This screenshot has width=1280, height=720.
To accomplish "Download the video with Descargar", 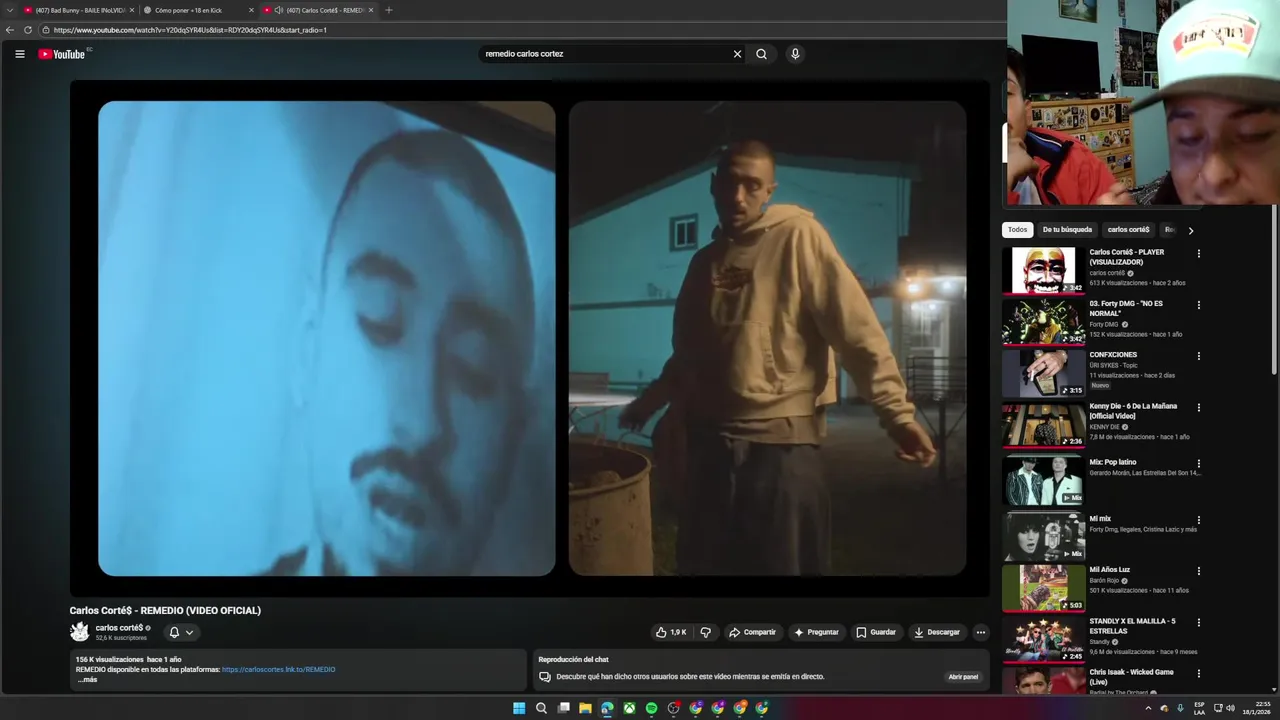I will coord(937,632).
